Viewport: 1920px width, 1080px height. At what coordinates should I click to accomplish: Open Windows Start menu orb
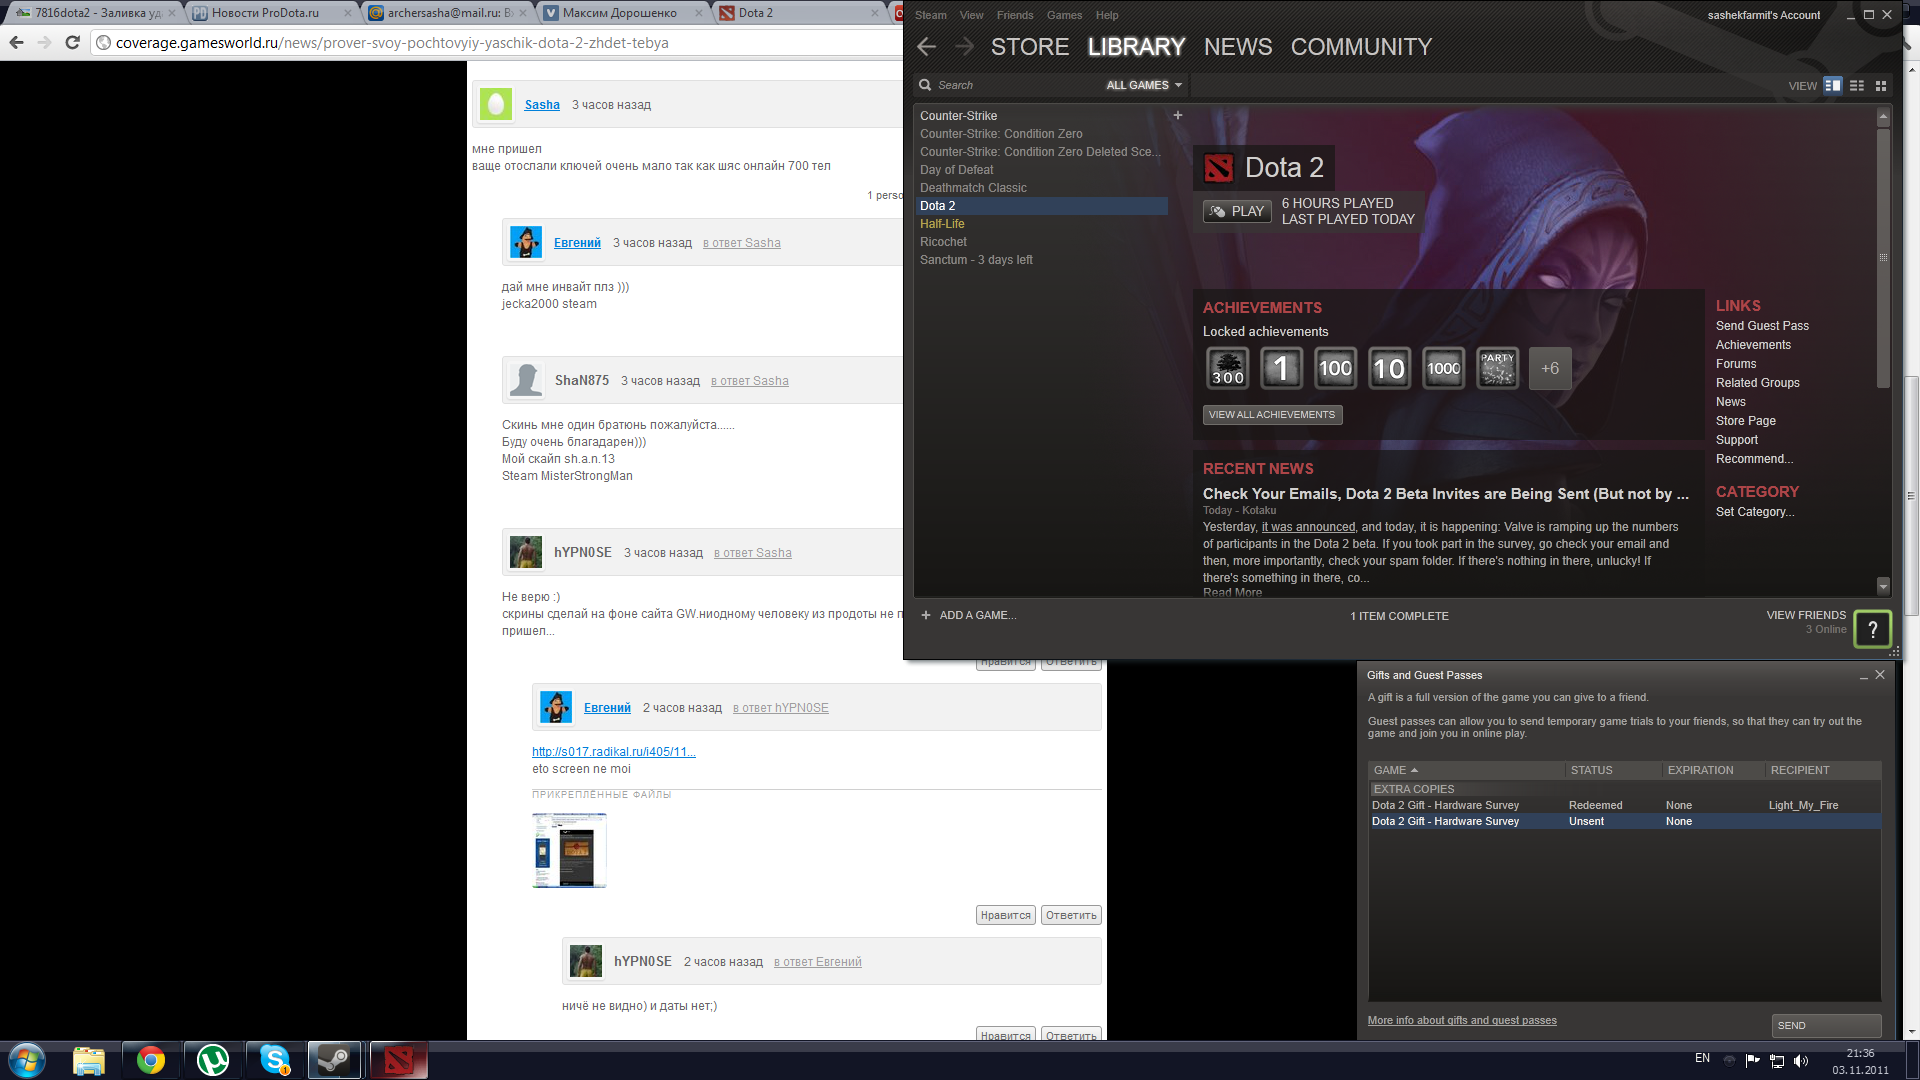(27, 1060)
